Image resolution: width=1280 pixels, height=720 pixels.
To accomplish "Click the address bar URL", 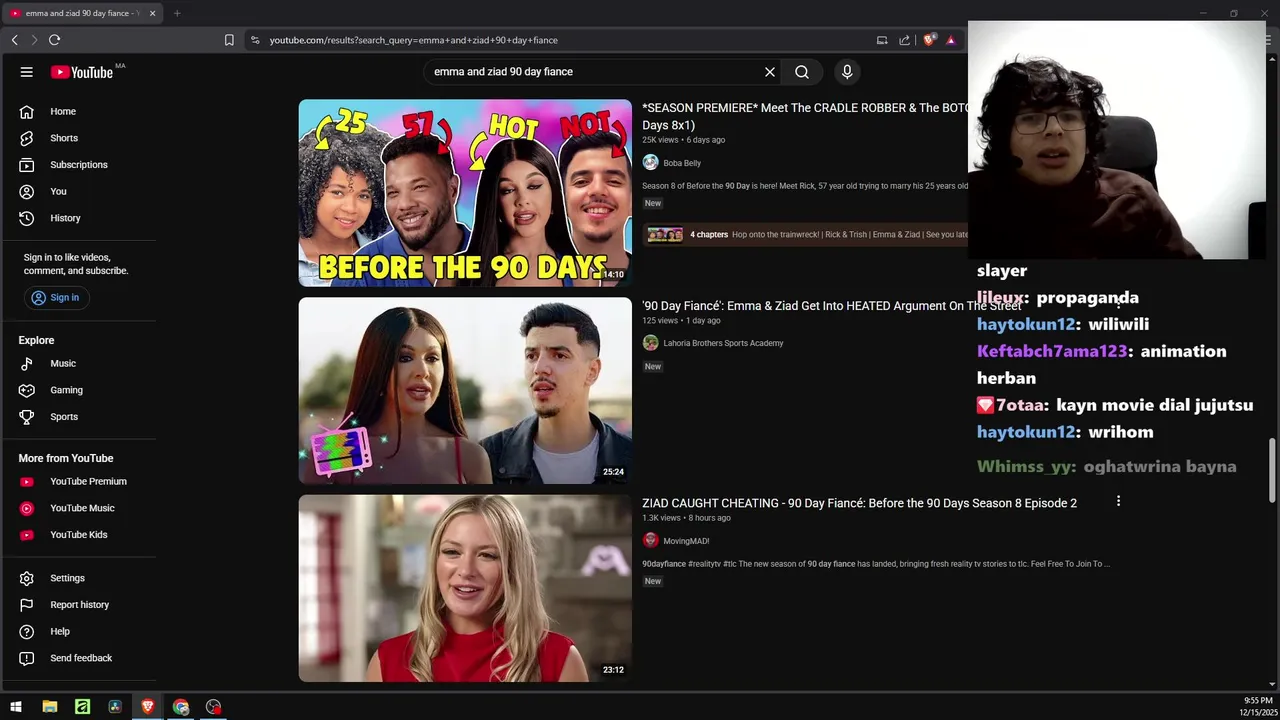I will (x=414, y=40).
